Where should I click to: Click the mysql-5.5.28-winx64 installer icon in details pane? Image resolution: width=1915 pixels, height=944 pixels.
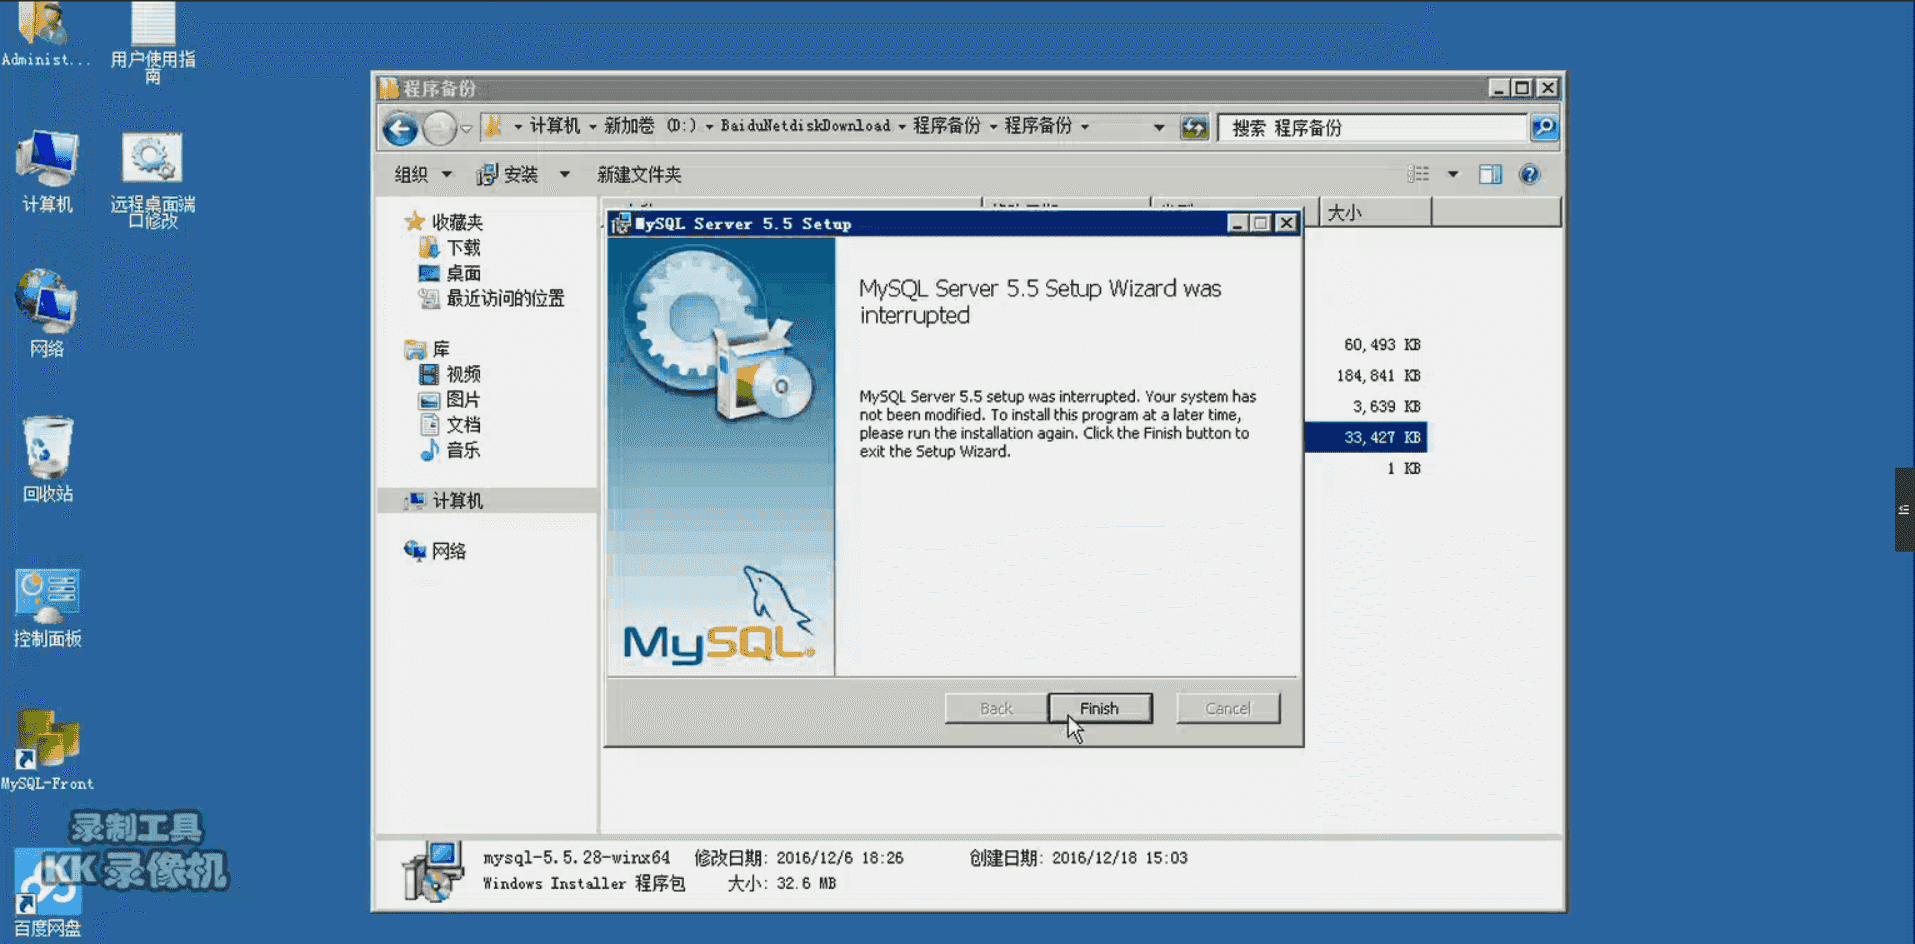coord(433,871)
